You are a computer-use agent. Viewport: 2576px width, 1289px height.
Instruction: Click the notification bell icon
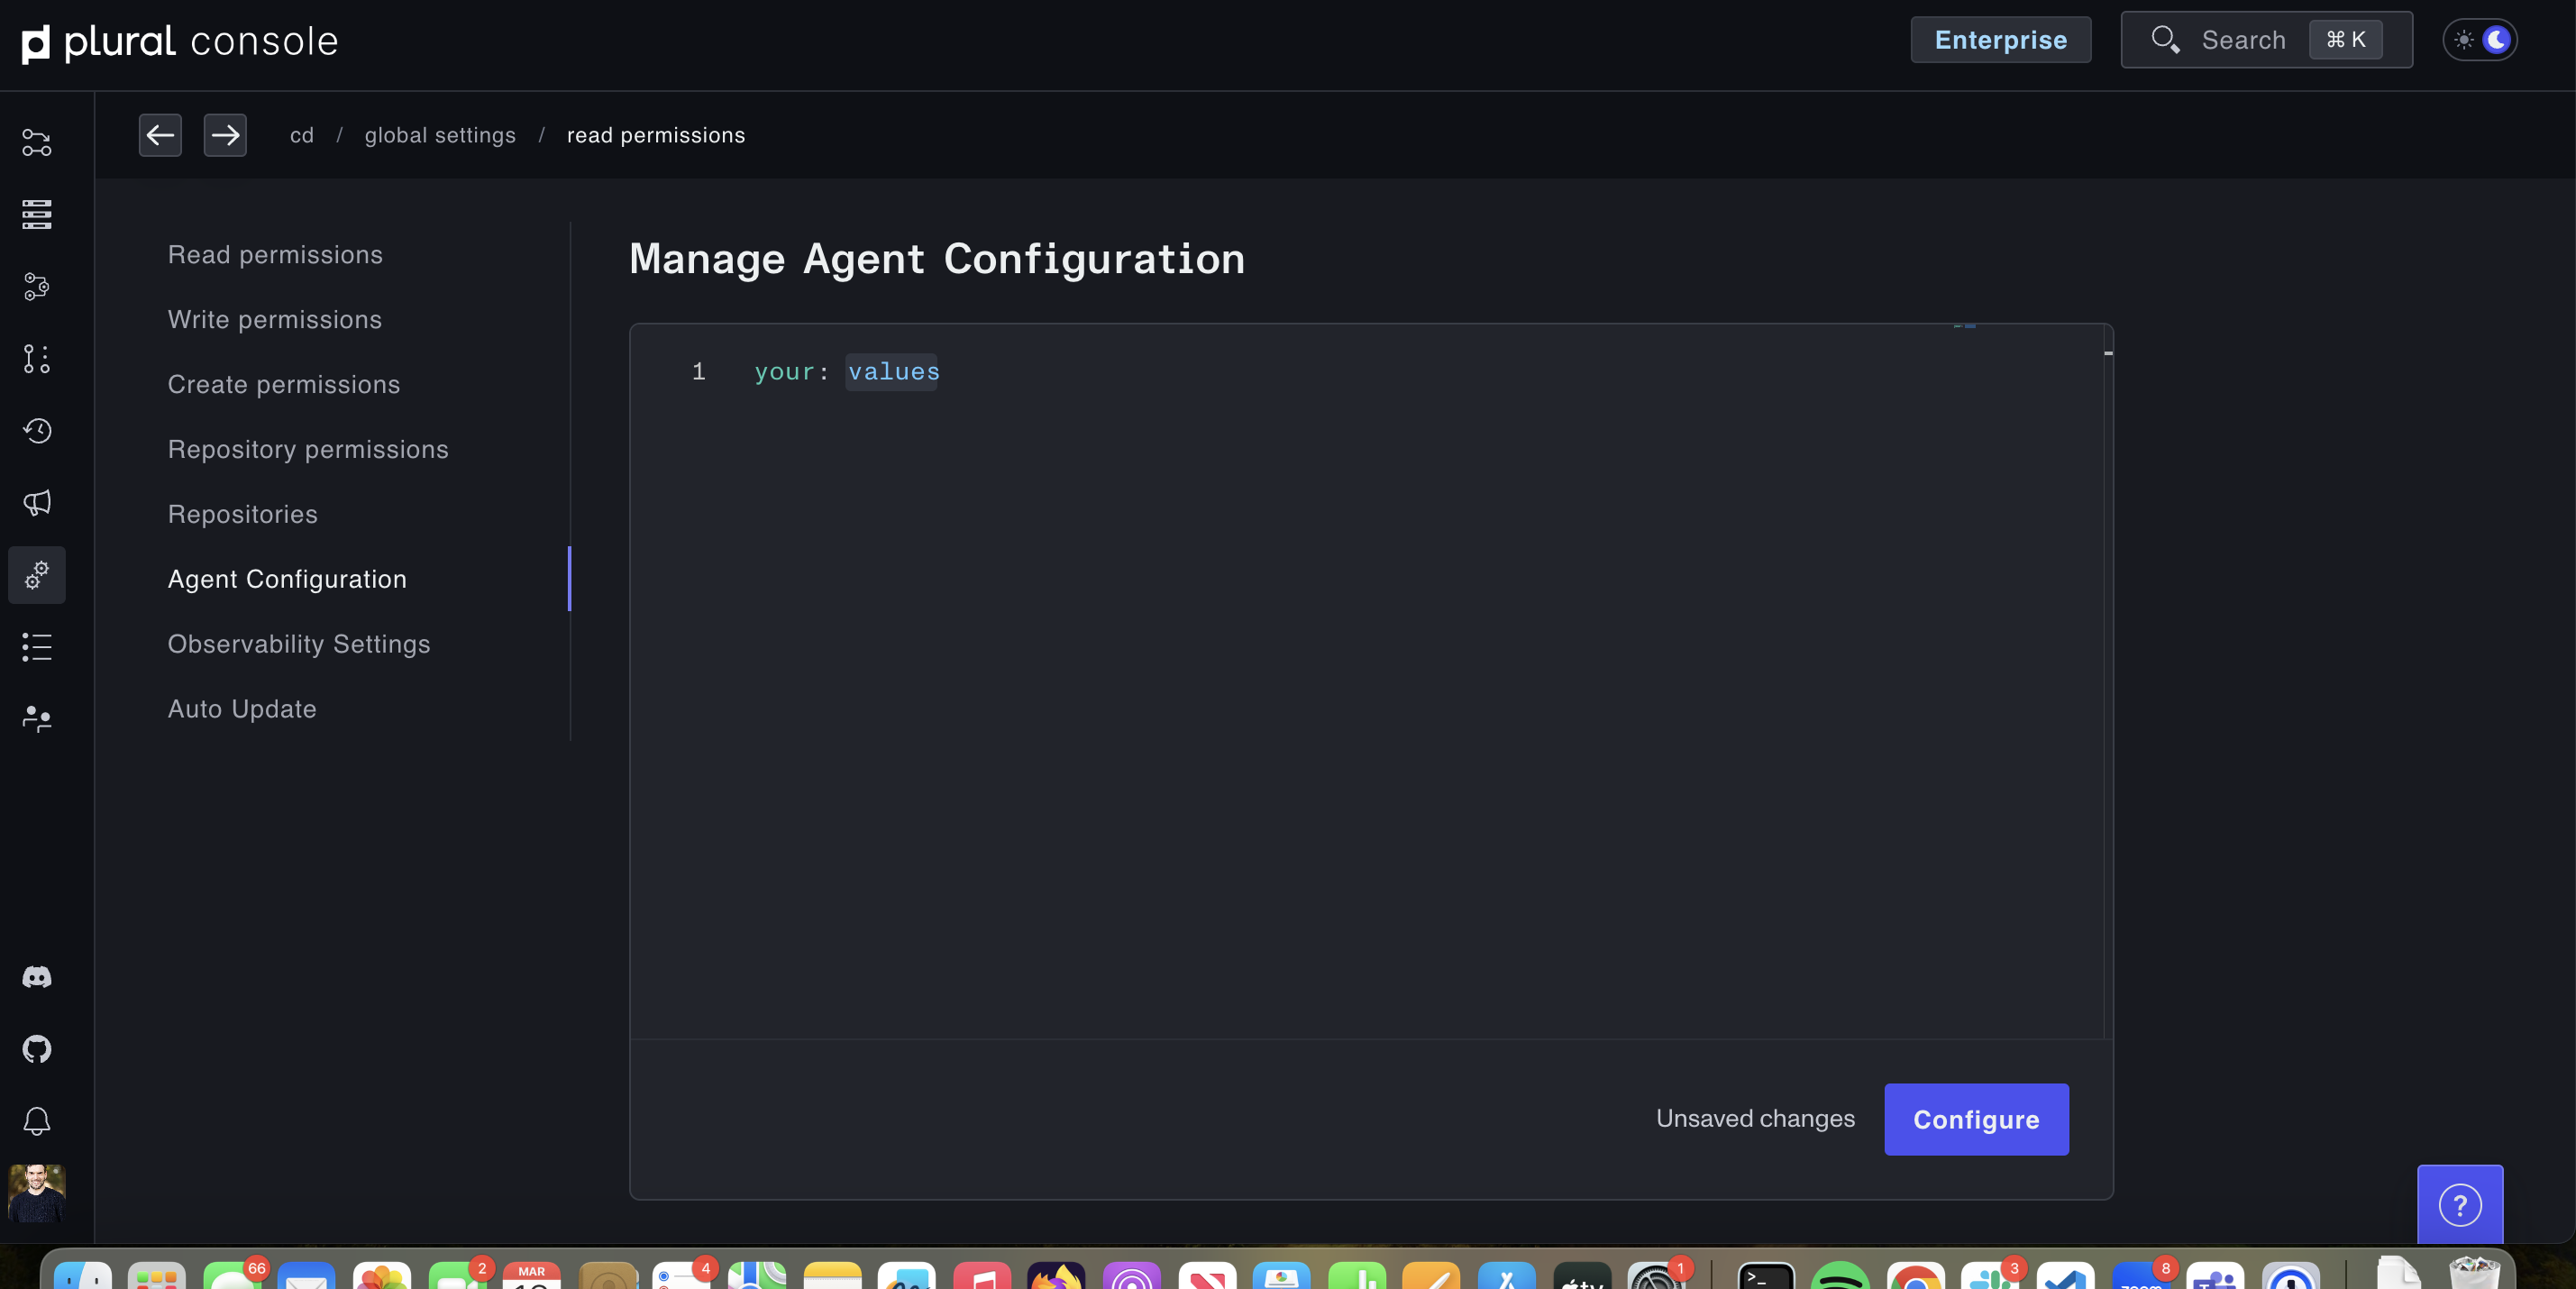tap(37, 1121)
